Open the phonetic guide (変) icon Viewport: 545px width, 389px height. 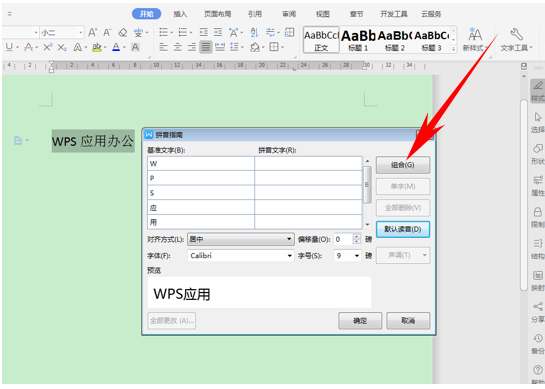[138, 33]
